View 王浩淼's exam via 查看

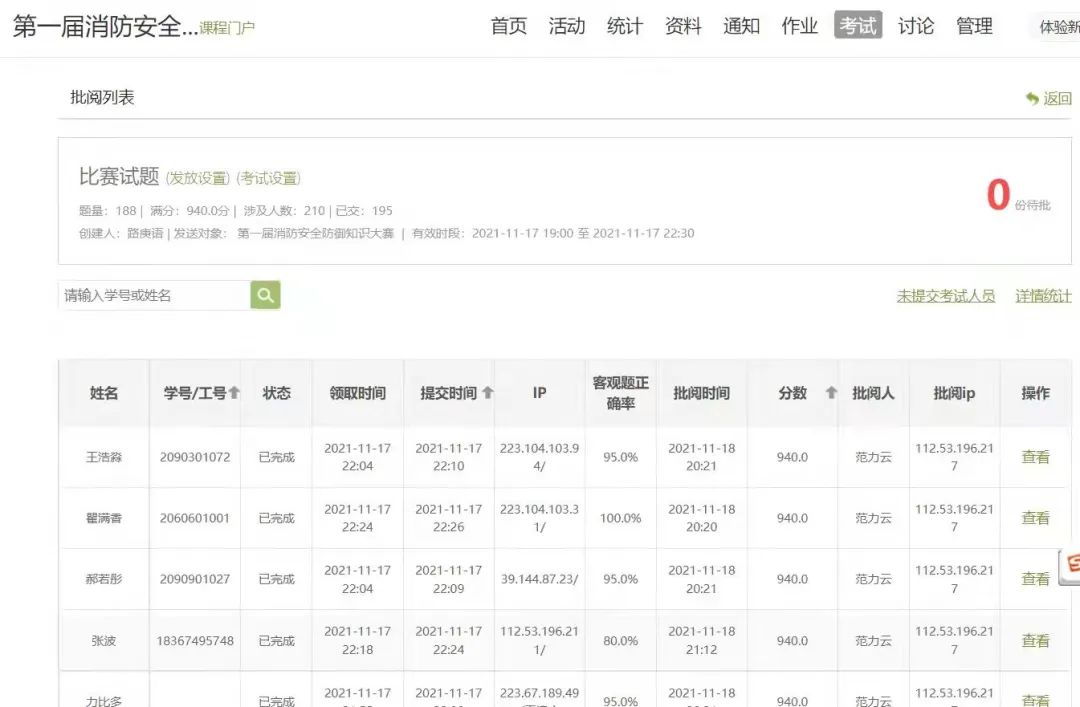tap(1035, 457)
